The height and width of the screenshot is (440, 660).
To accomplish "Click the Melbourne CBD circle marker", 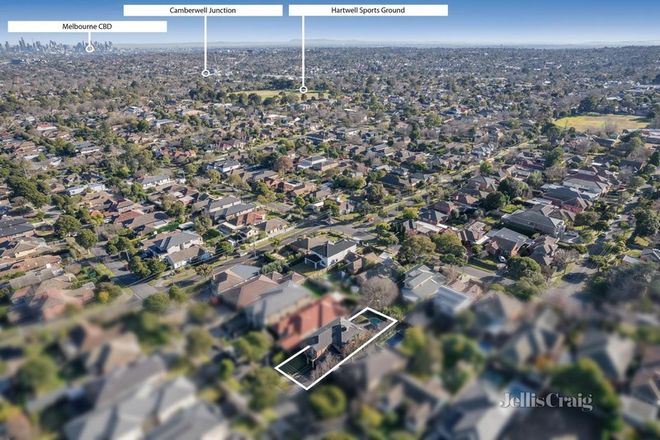I will point(89,48).
